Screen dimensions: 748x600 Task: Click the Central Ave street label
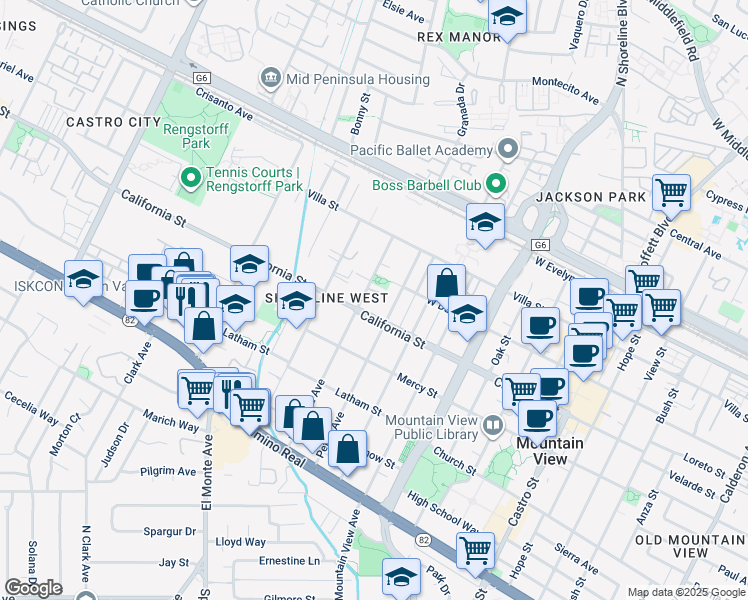(695, 244)
